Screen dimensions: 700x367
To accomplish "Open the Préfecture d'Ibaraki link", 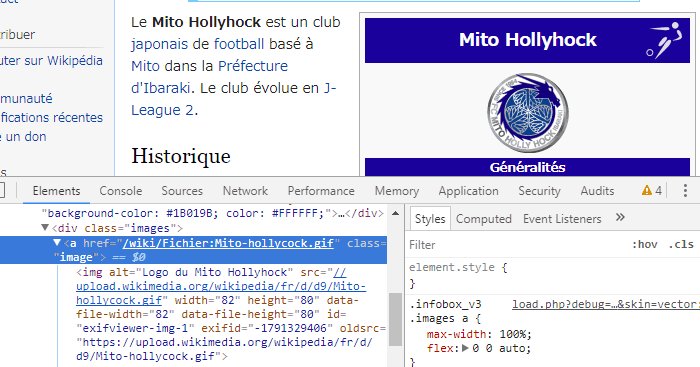I will point(209,77).
